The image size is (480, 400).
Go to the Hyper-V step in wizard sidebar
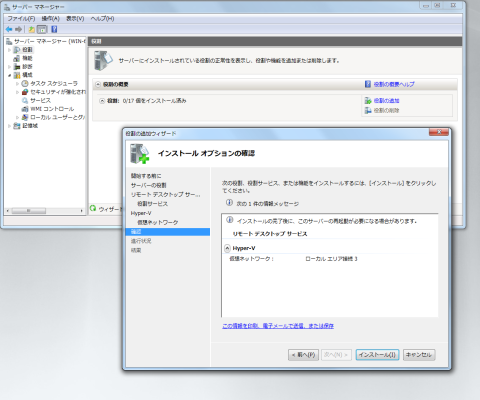(141, 213)
